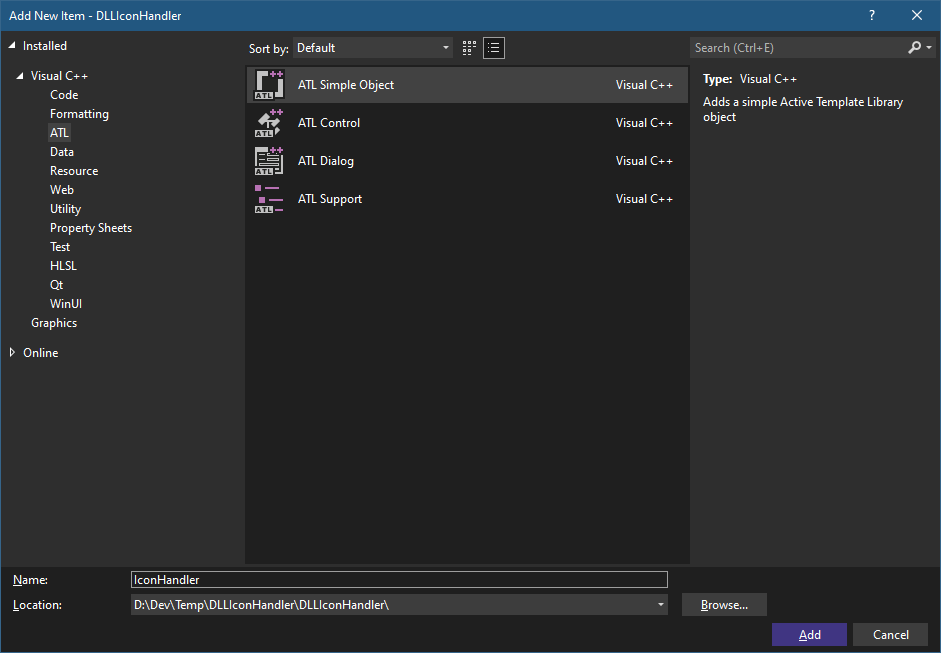Click the Name input field
Image resolution: width=941 pixels, height=653 pixels.
click(399, 580)
